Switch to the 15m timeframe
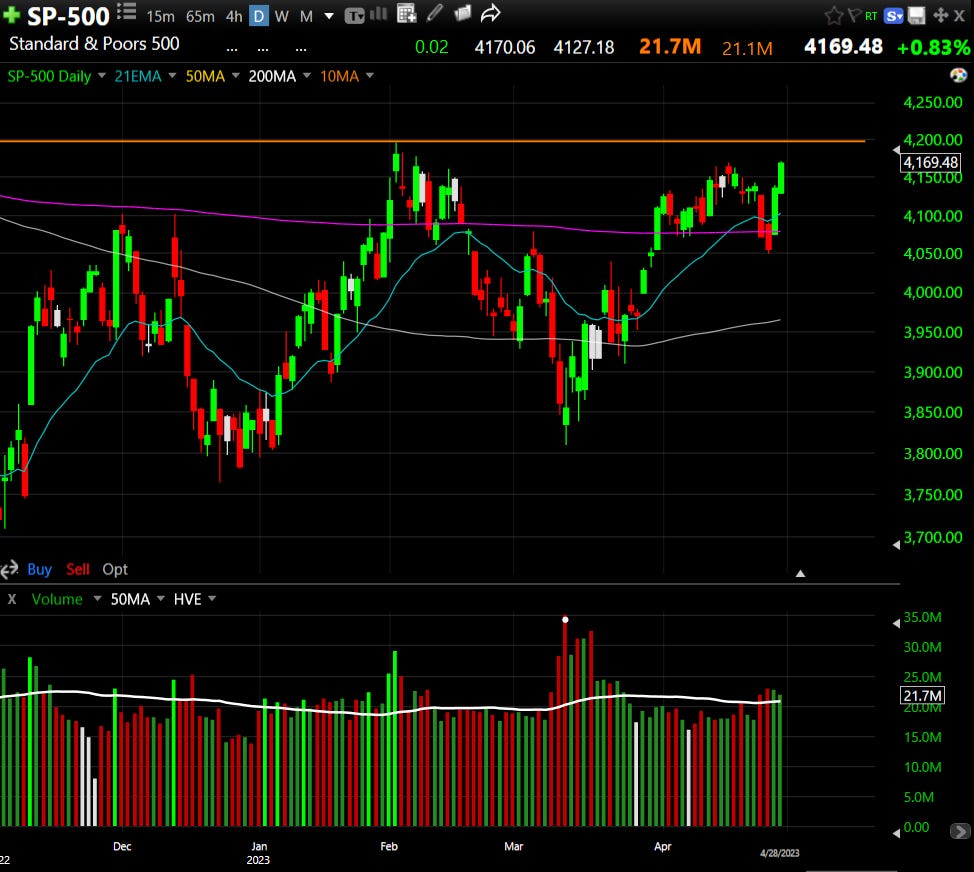974x872 pixels. click(x=160, y=17)
